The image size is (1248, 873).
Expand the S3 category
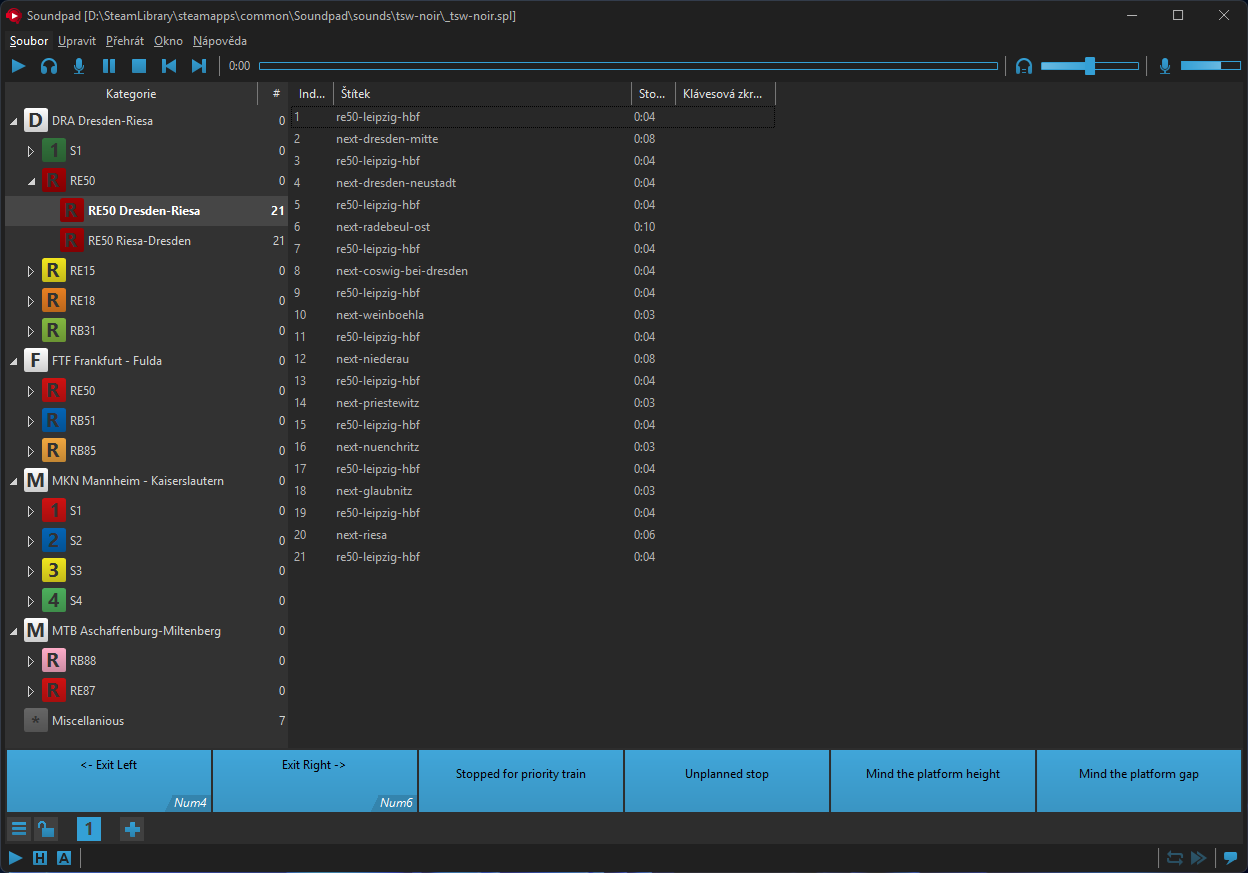31,571
